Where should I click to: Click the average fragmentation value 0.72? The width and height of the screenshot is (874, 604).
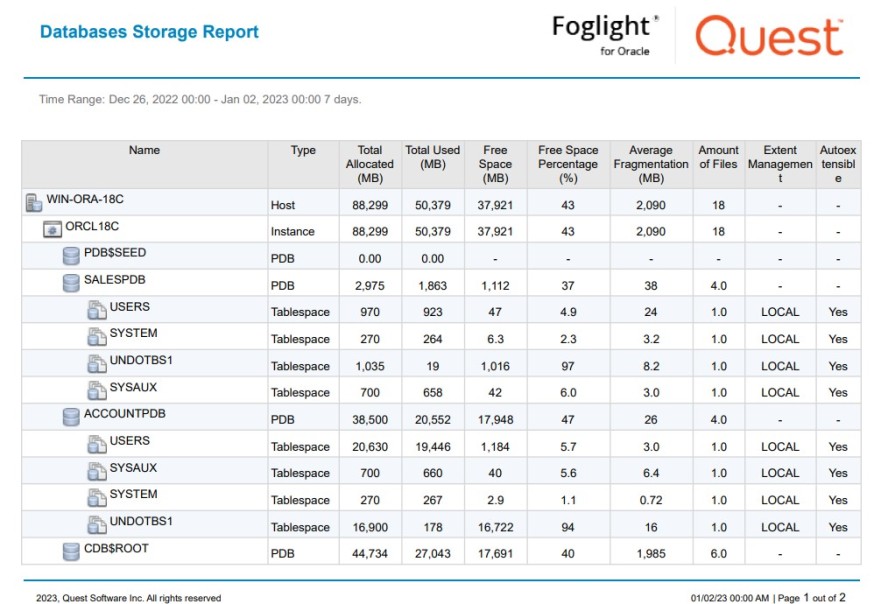pos(651,500)
